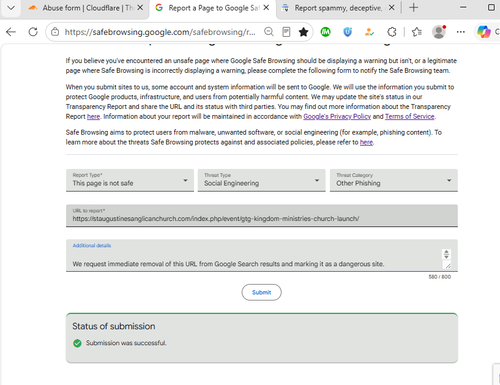Open the blue shield extension icon
The height and width of the screenshot is (385, 500).
(x=348, y=32)
